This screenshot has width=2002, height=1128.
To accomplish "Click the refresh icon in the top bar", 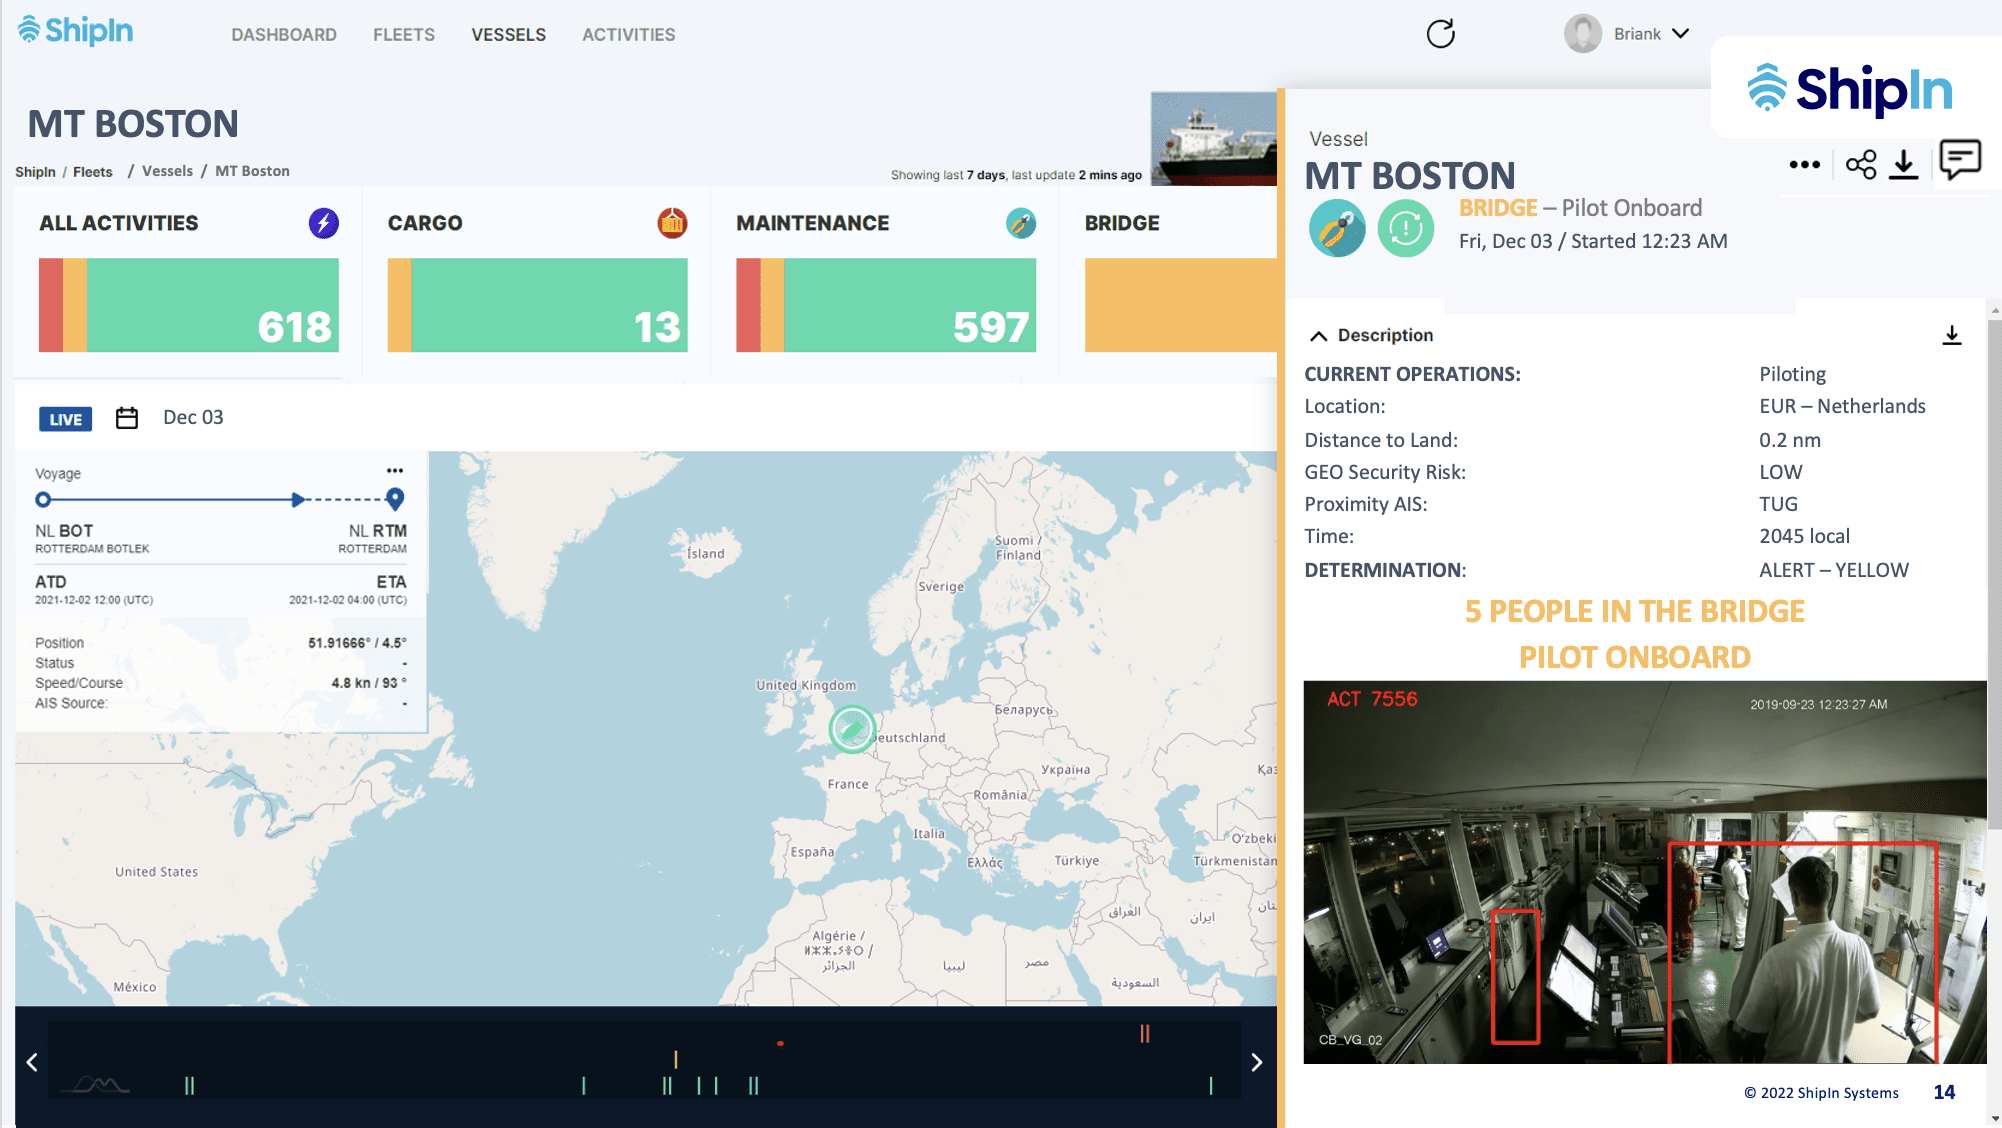I will point(1440,33).
